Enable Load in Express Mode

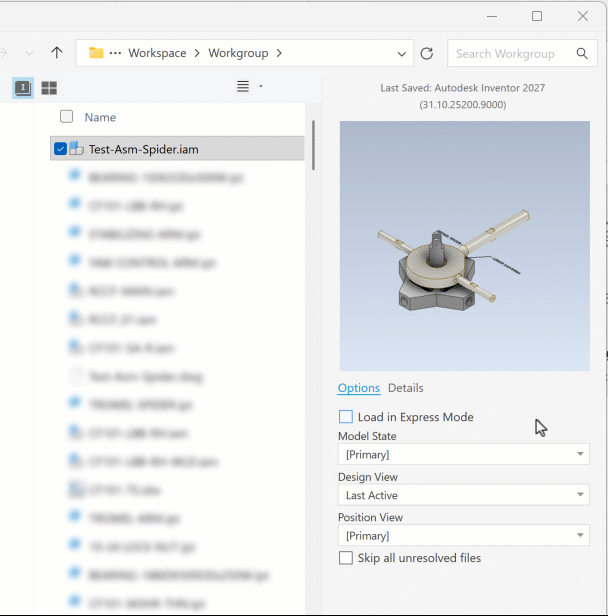pyautogui.click(x=346, y=416)
